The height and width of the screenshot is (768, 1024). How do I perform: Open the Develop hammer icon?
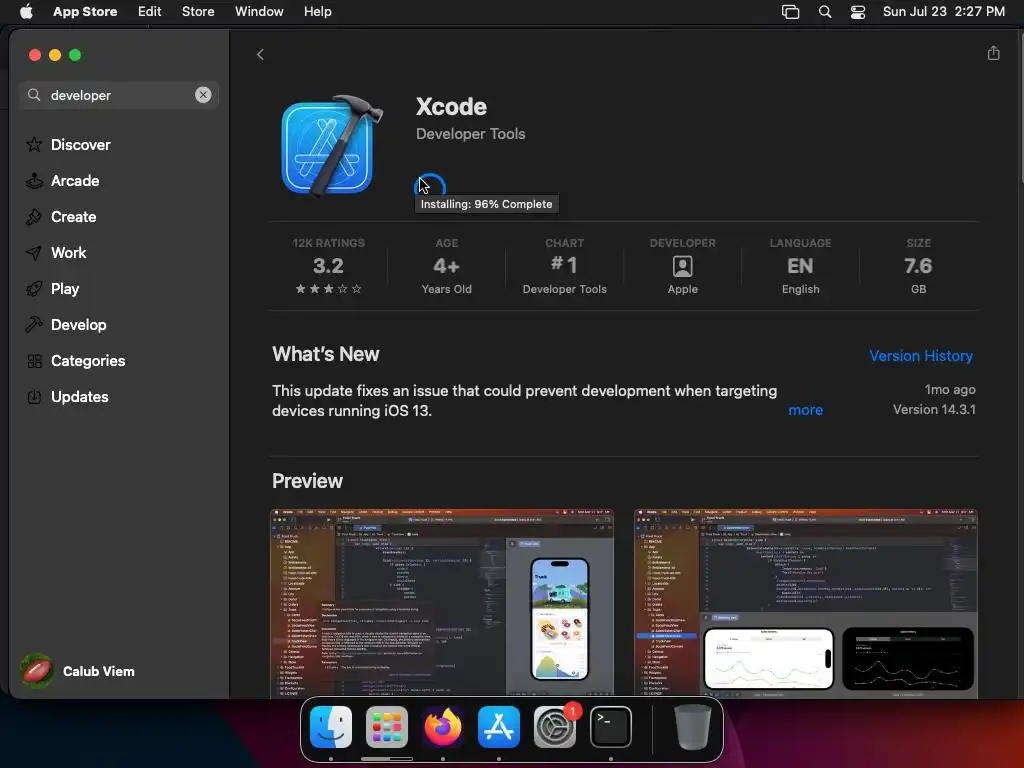pyautogui.click(x=34, y=325)
